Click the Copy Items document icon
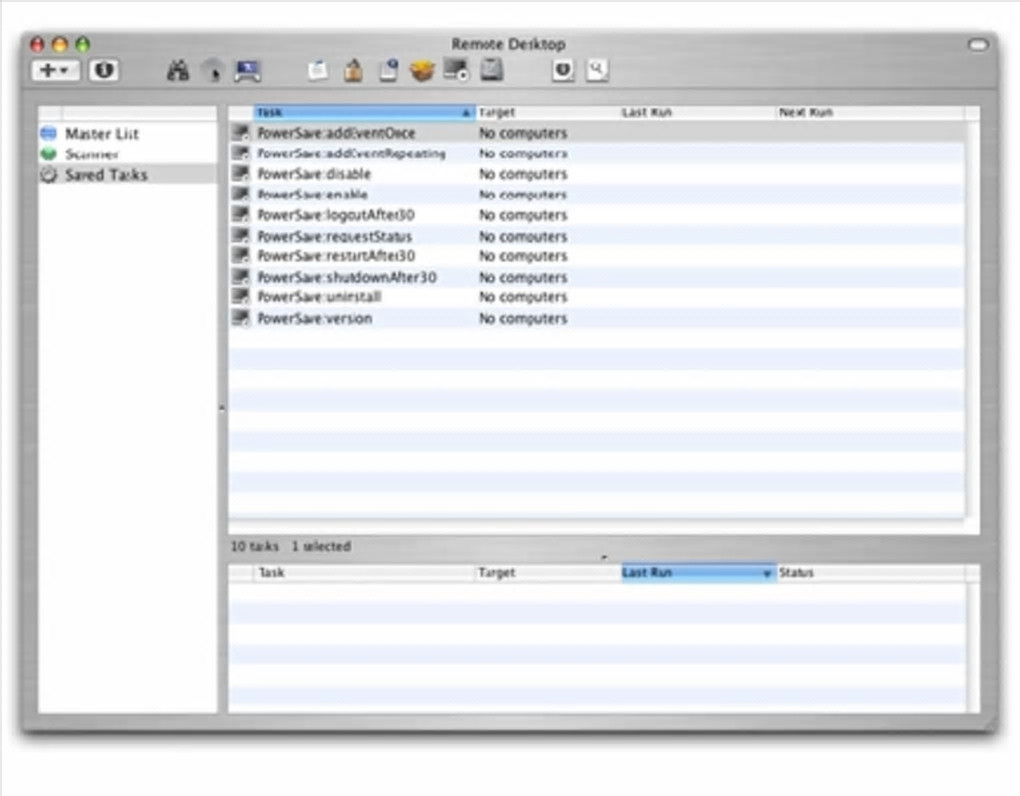Image resolution: width=1020 pixels, height=796 pixels. (318, 70)
